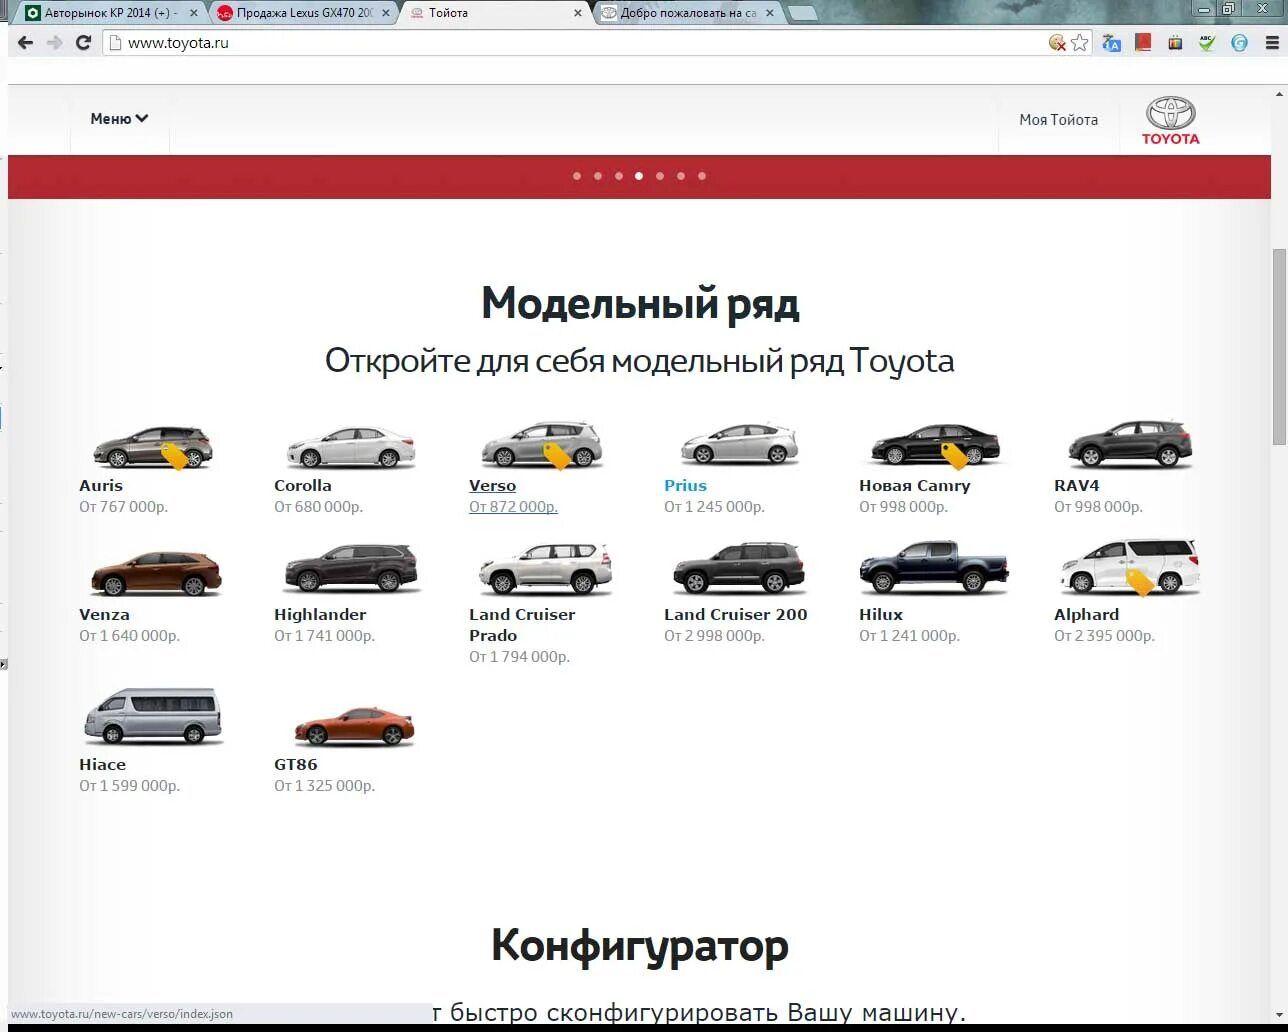
Task: Open the Hiace van image
Action: pyautogui.click(x=152, y=716)
